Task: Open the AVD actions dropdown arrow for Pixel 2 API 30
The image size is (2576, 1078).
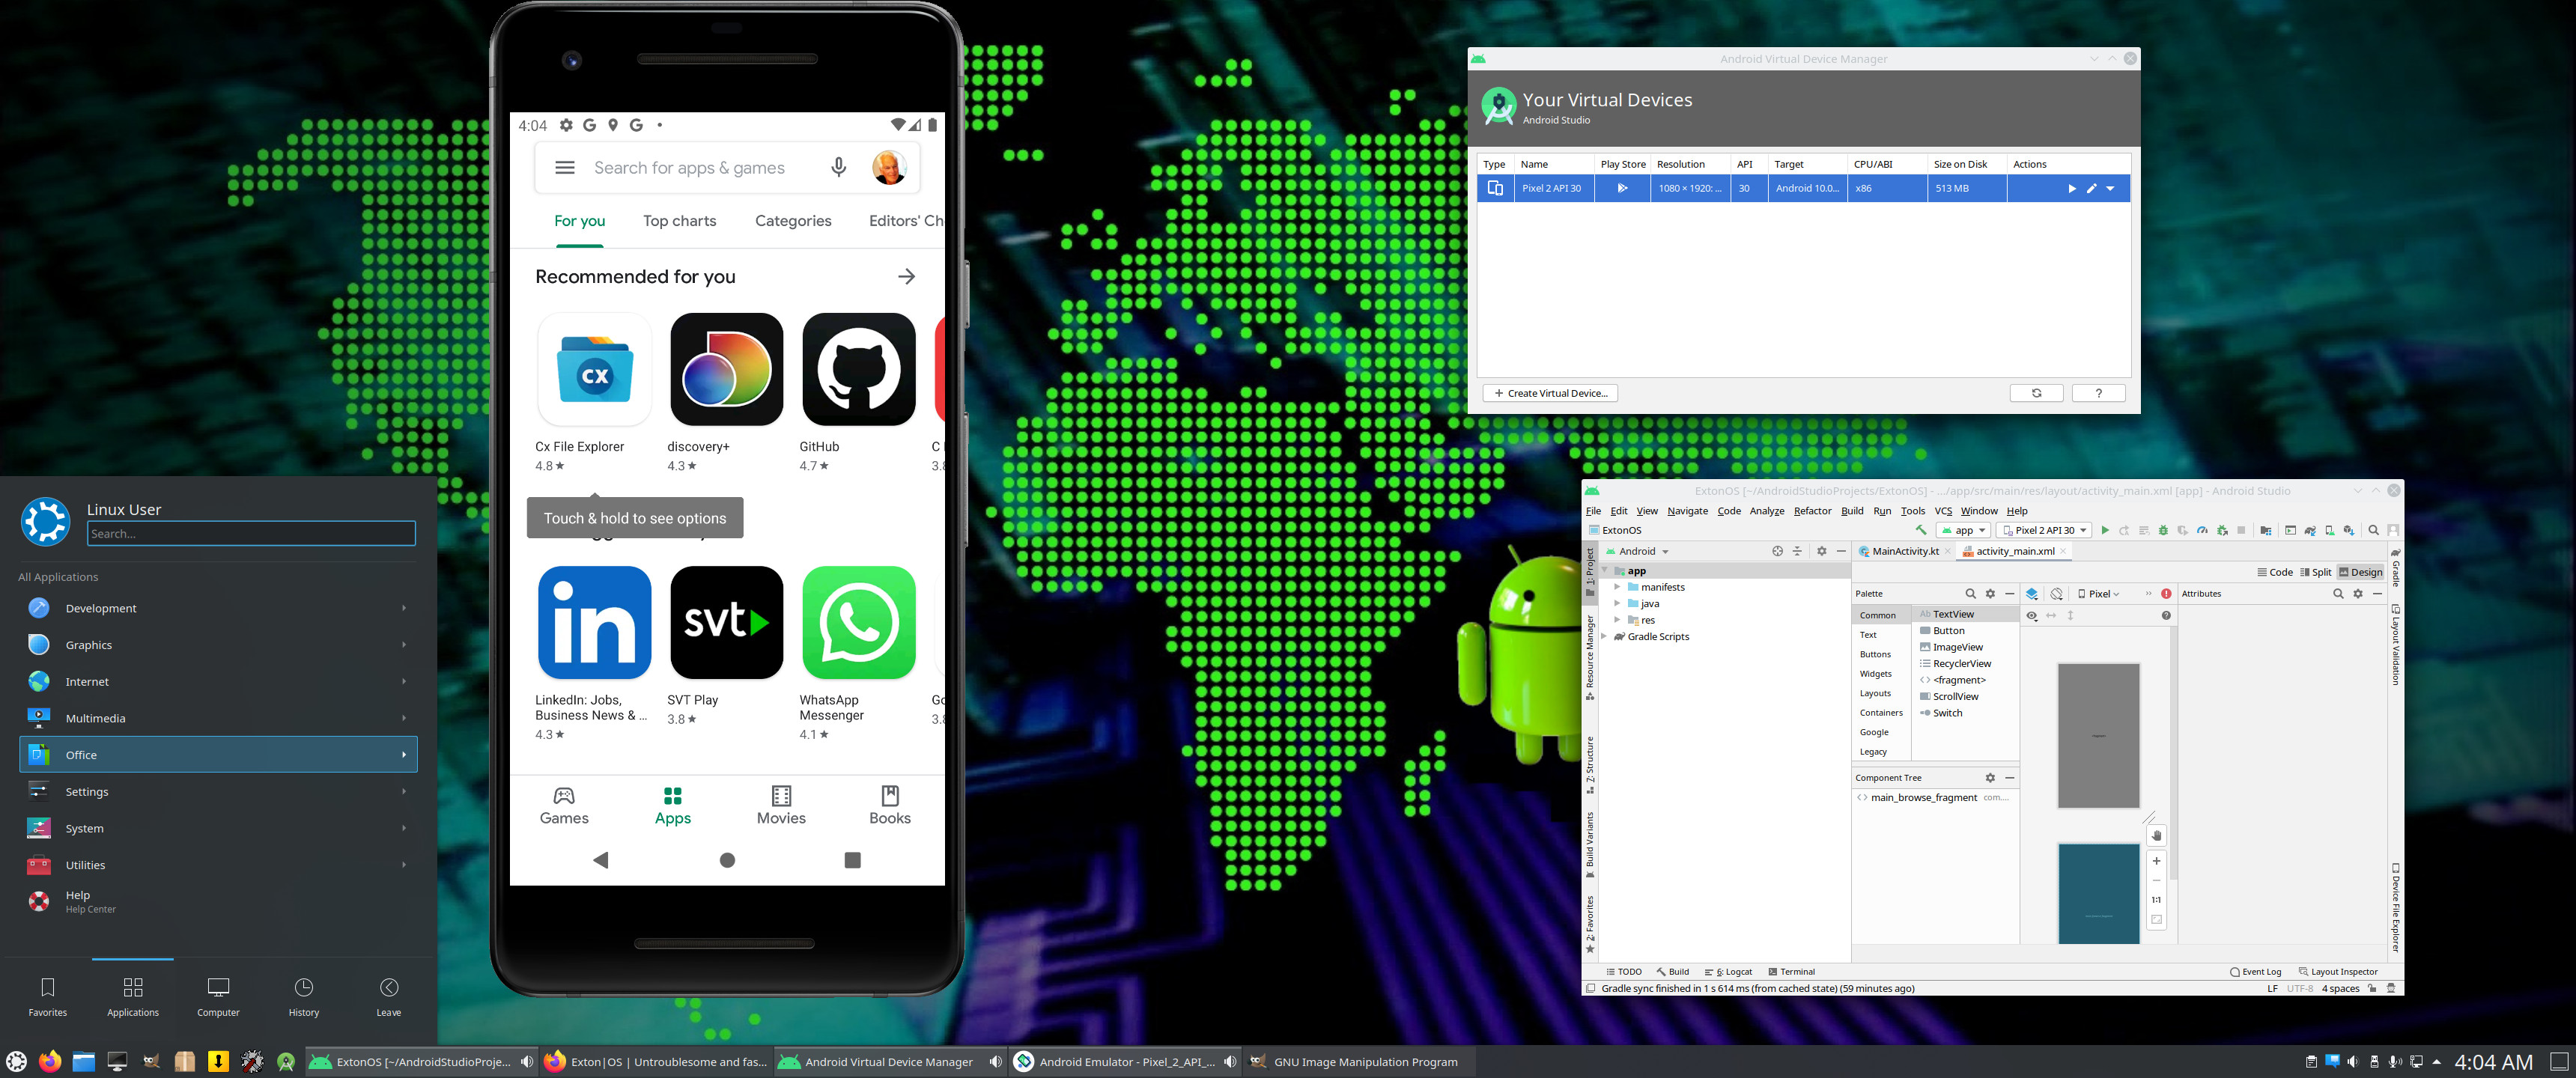Action: 2110,188
